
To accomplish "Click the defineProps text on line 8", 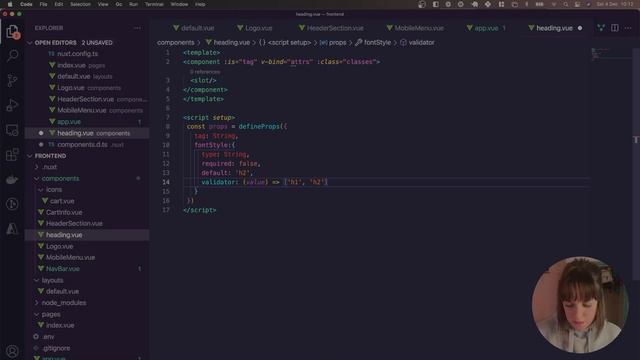I will pos(259,127).
